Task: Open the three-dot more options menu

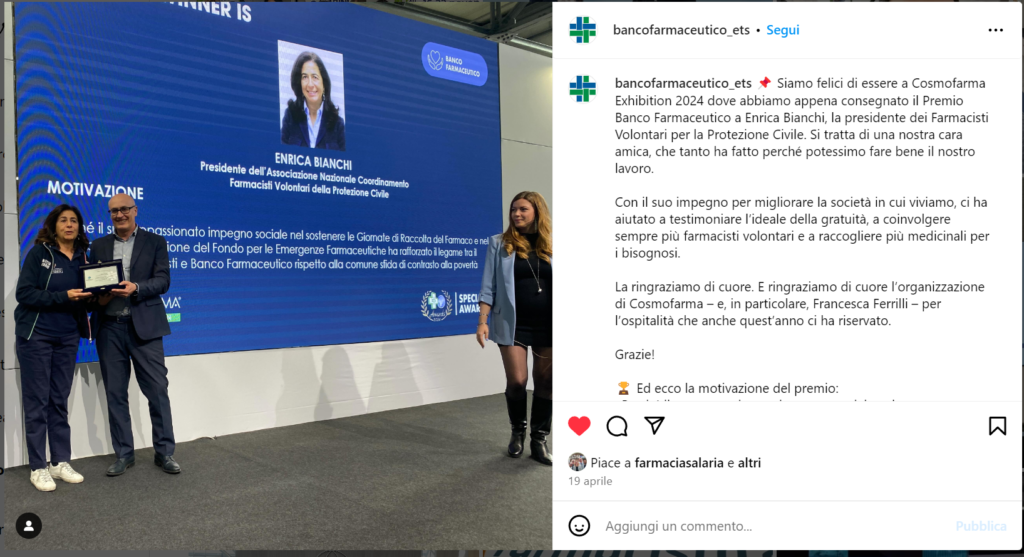Action: [x=995, y=30]
